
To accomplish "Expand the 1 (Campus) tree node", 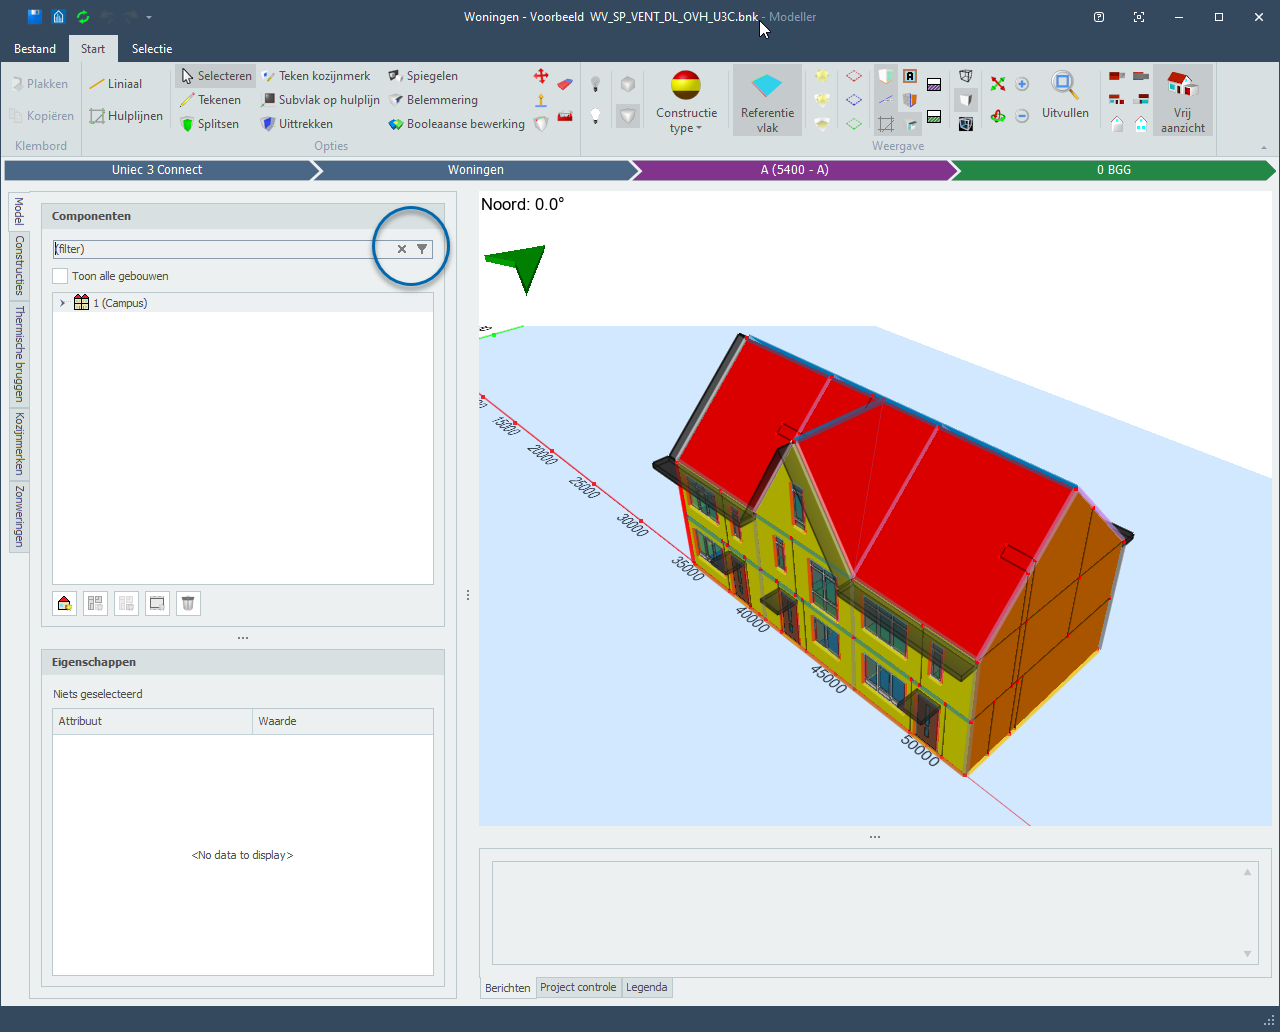I will pyautogui.click(x=62, y=303).
